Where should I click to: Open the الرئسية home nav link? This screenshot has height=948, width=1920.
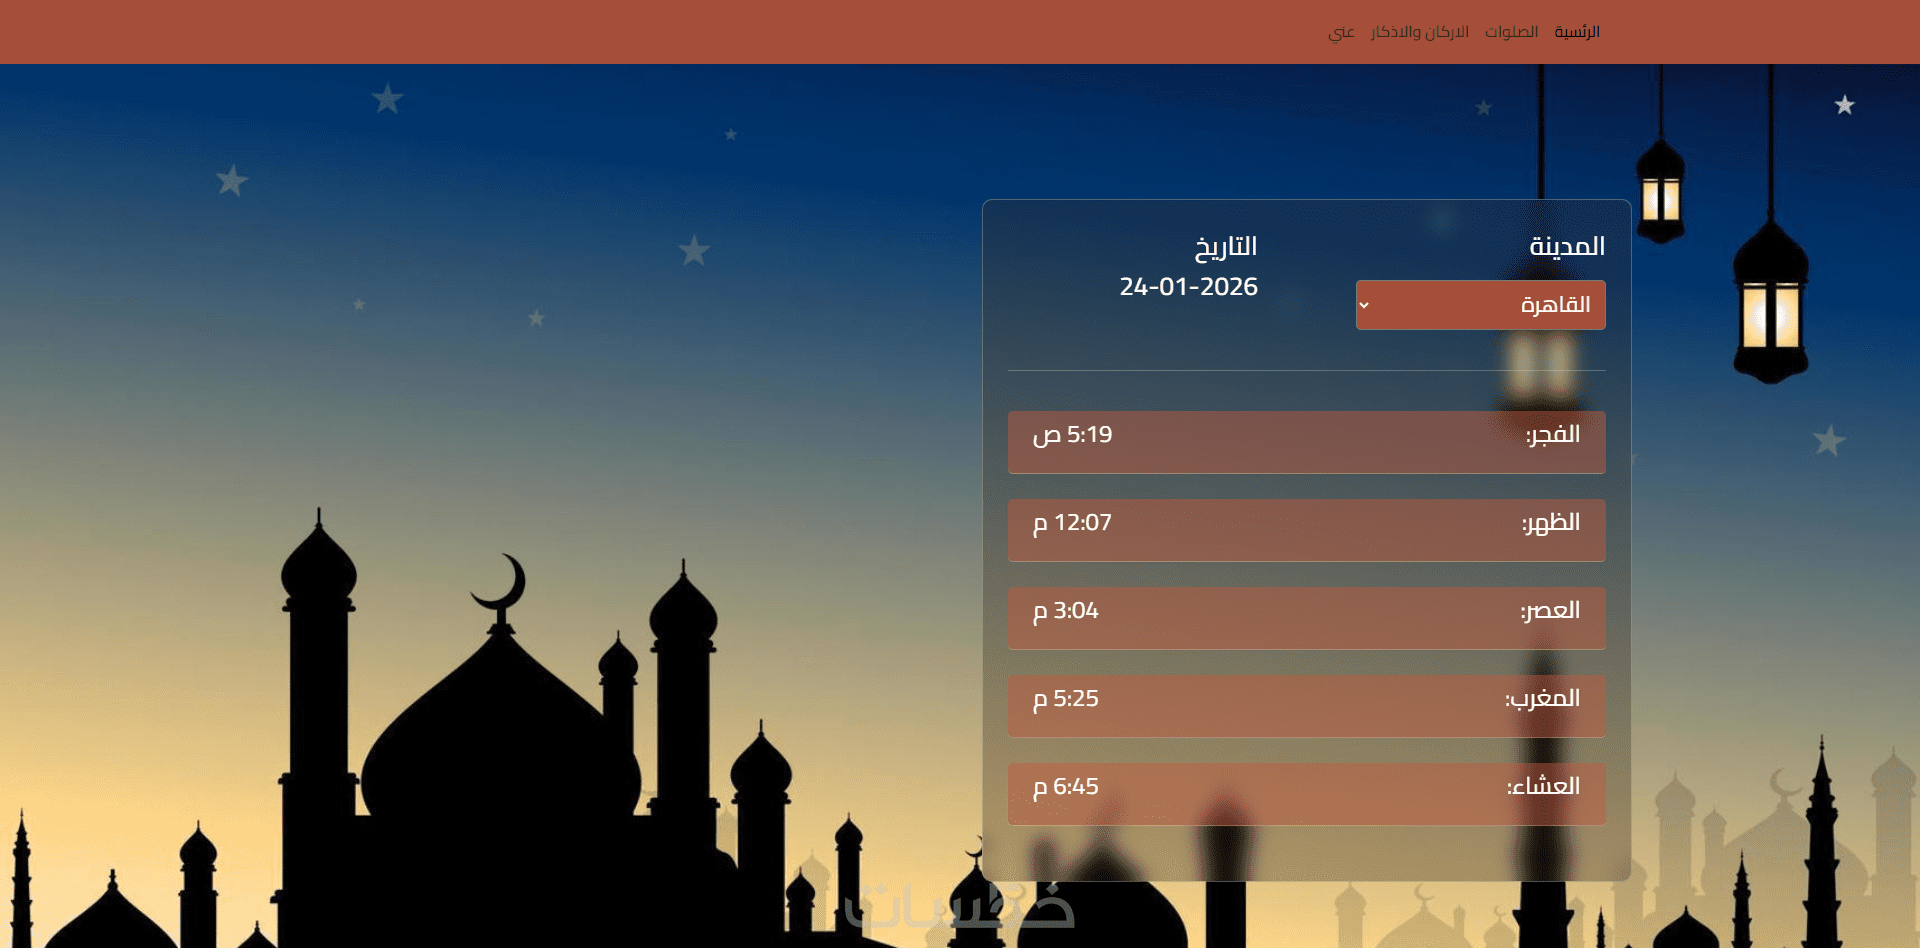[x=1577, y=32]
